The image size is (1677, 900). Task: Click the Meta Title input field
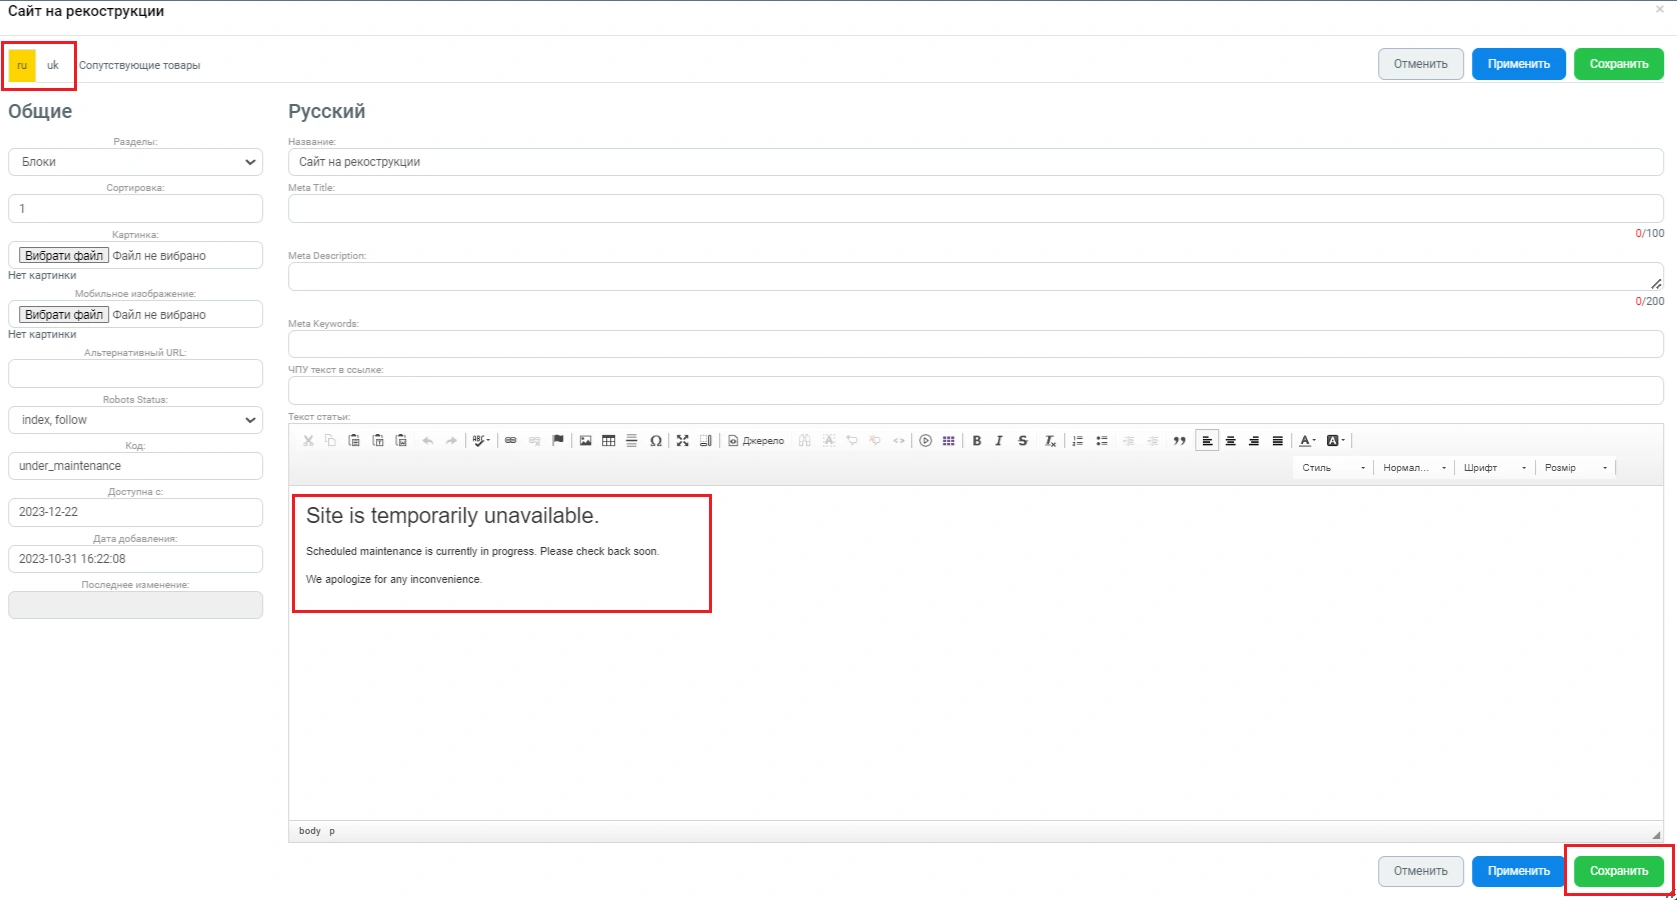975,208
